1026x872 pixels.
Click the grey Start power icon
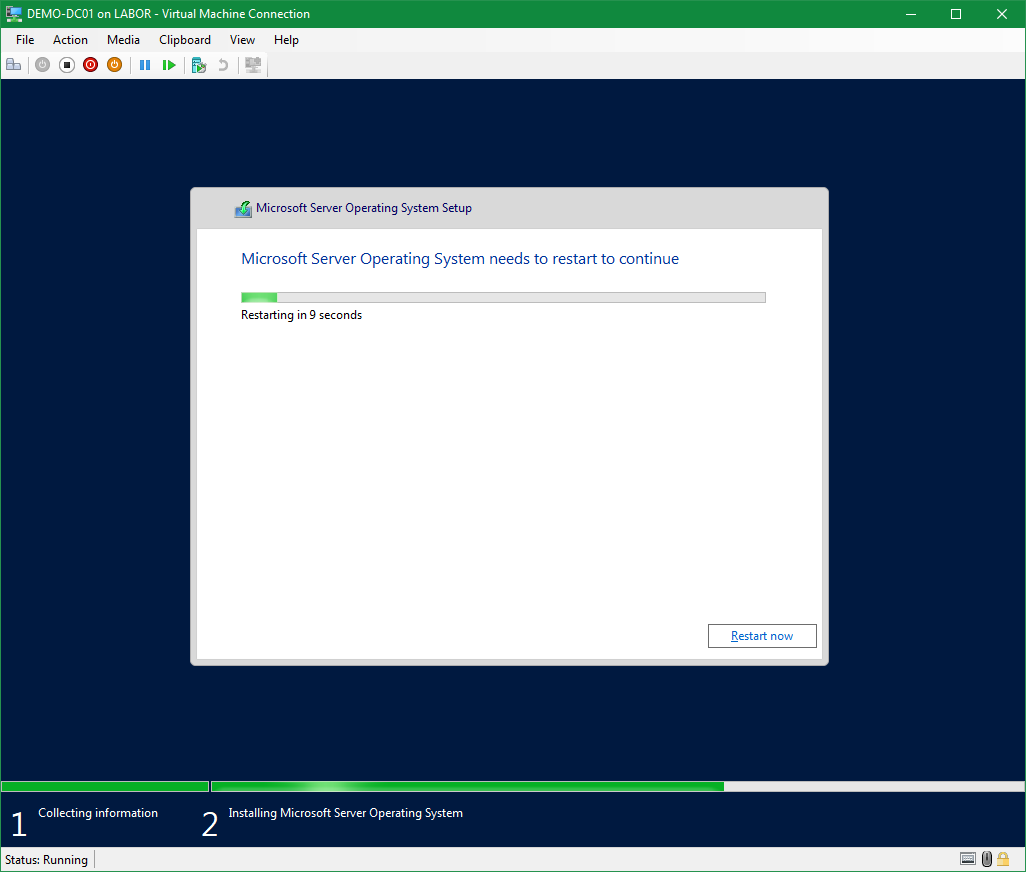[42, 65]
